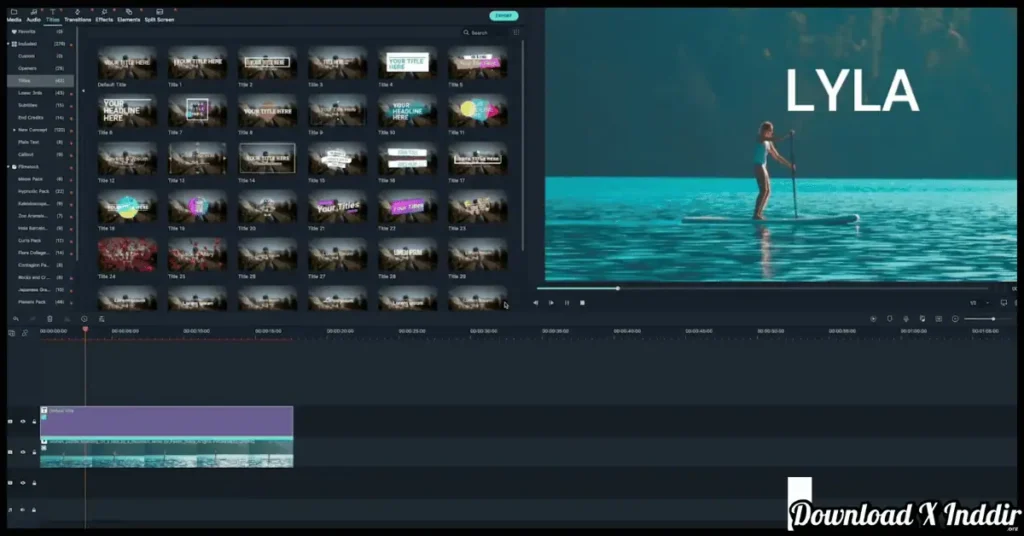
Task: Lock the video clip track
Action: [x=34, y=452]
